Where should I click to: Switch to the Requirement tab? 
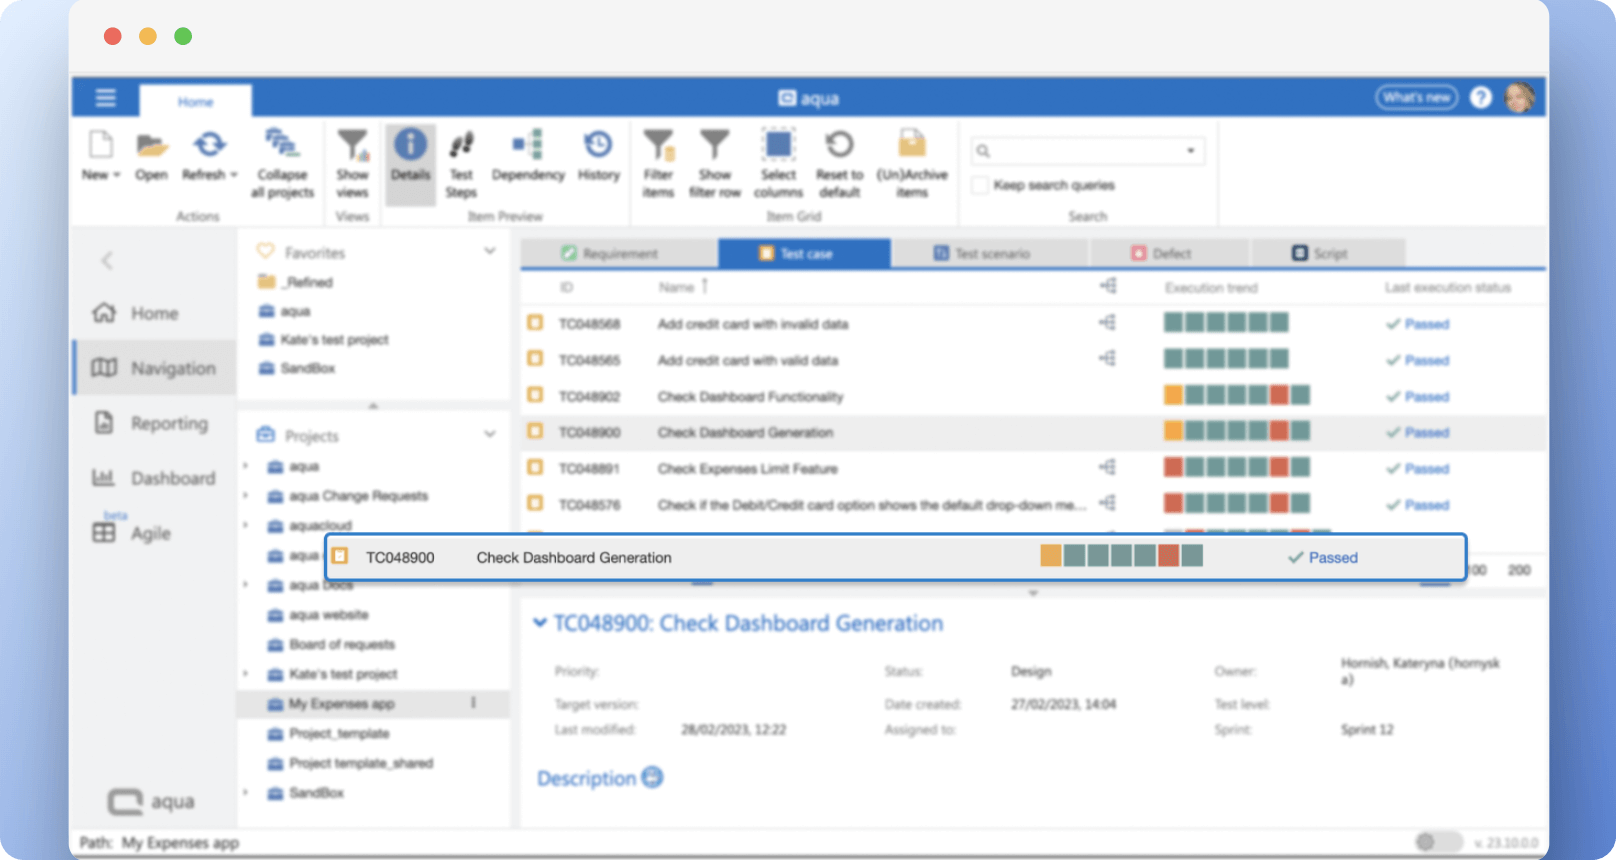coord(619,253)
